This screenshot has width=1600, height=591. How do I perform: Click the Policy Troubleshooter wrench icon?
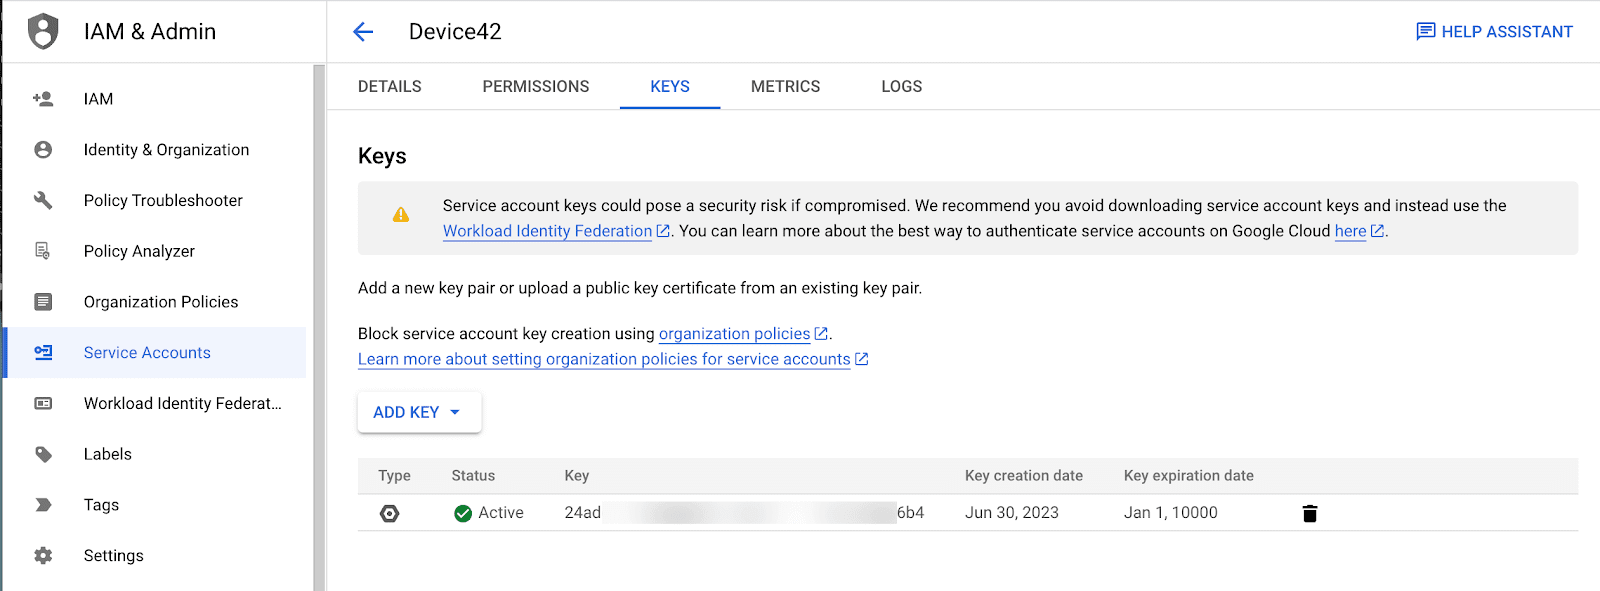(x=43, y=200)
